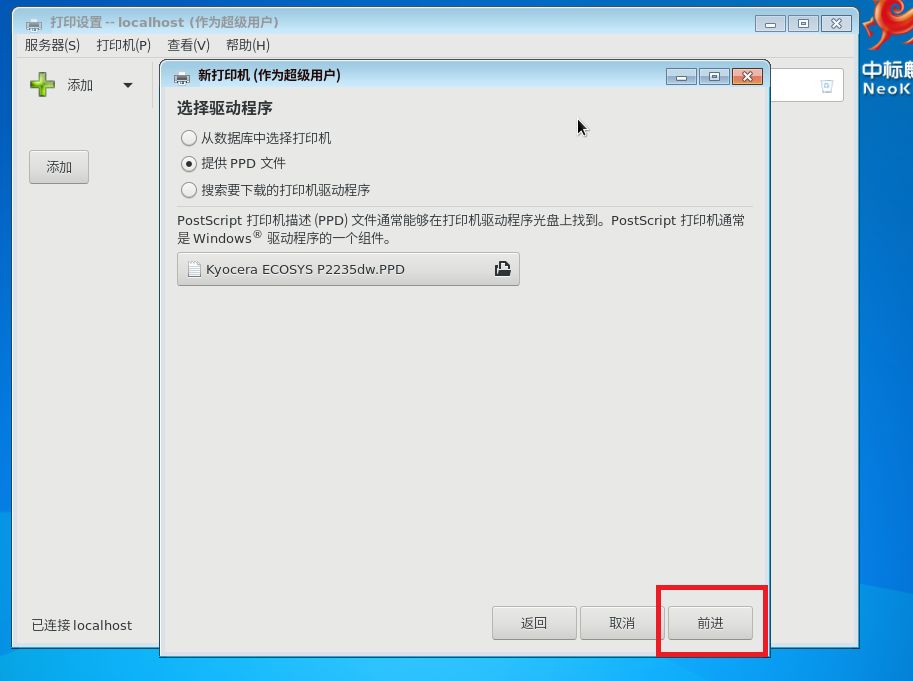This screenshot has height=681, width=913.
Task: Open the Kyocera ECOSYS P2235dw.PPD file chooser
Action: click(x=348, y=269)
